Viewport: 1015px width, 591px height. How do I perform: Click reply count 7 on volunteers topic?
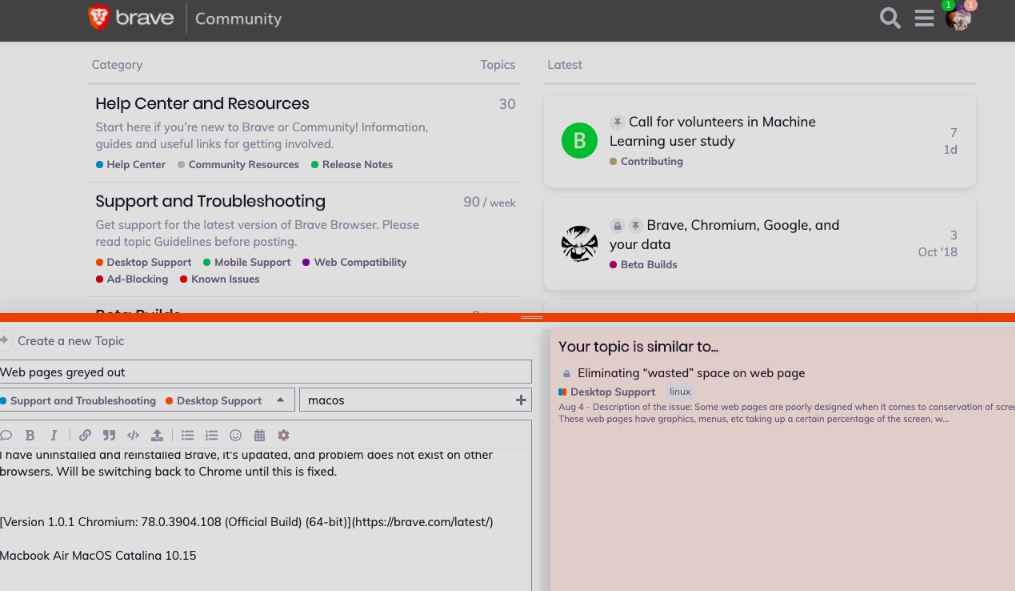coord(953,132)
